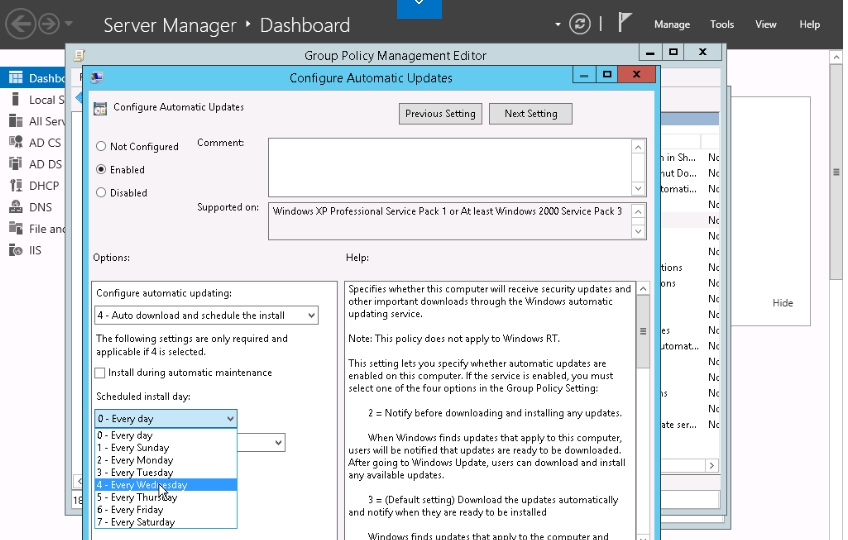Minimize the Configure Automatic Updates dialog

coord(584,75)
